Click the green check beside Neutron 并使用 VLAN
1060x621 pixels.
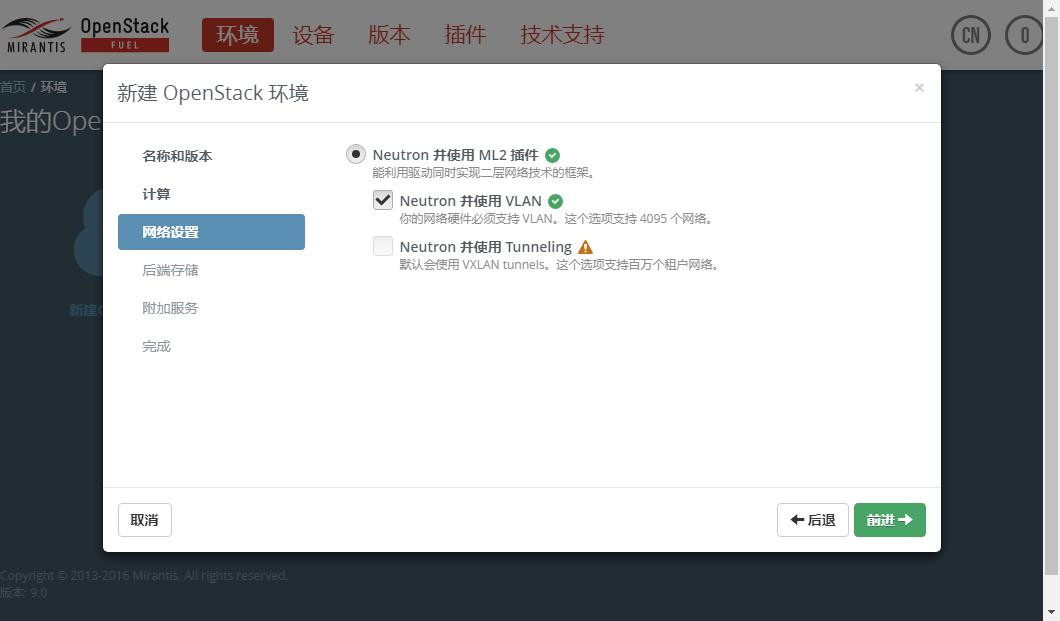click(556, 200)
